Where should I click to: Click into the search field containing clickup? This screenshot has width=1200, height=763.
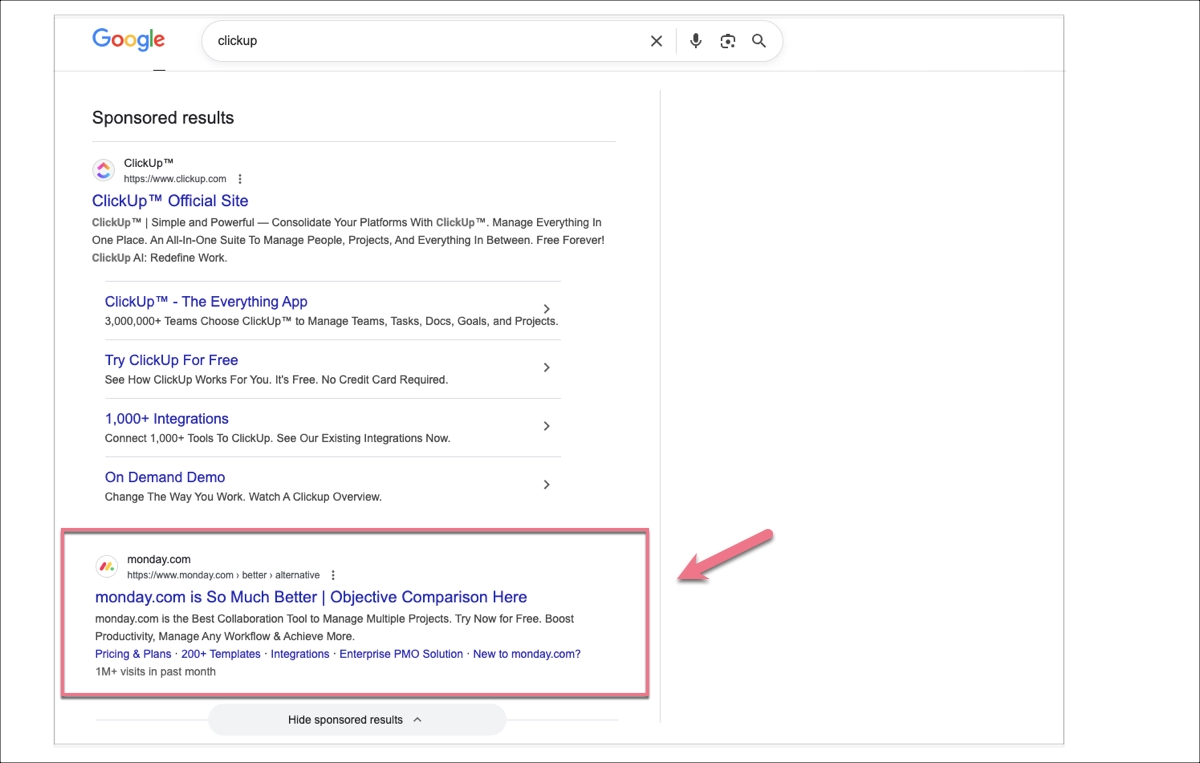pyautogui.click(x=420, y=41)
